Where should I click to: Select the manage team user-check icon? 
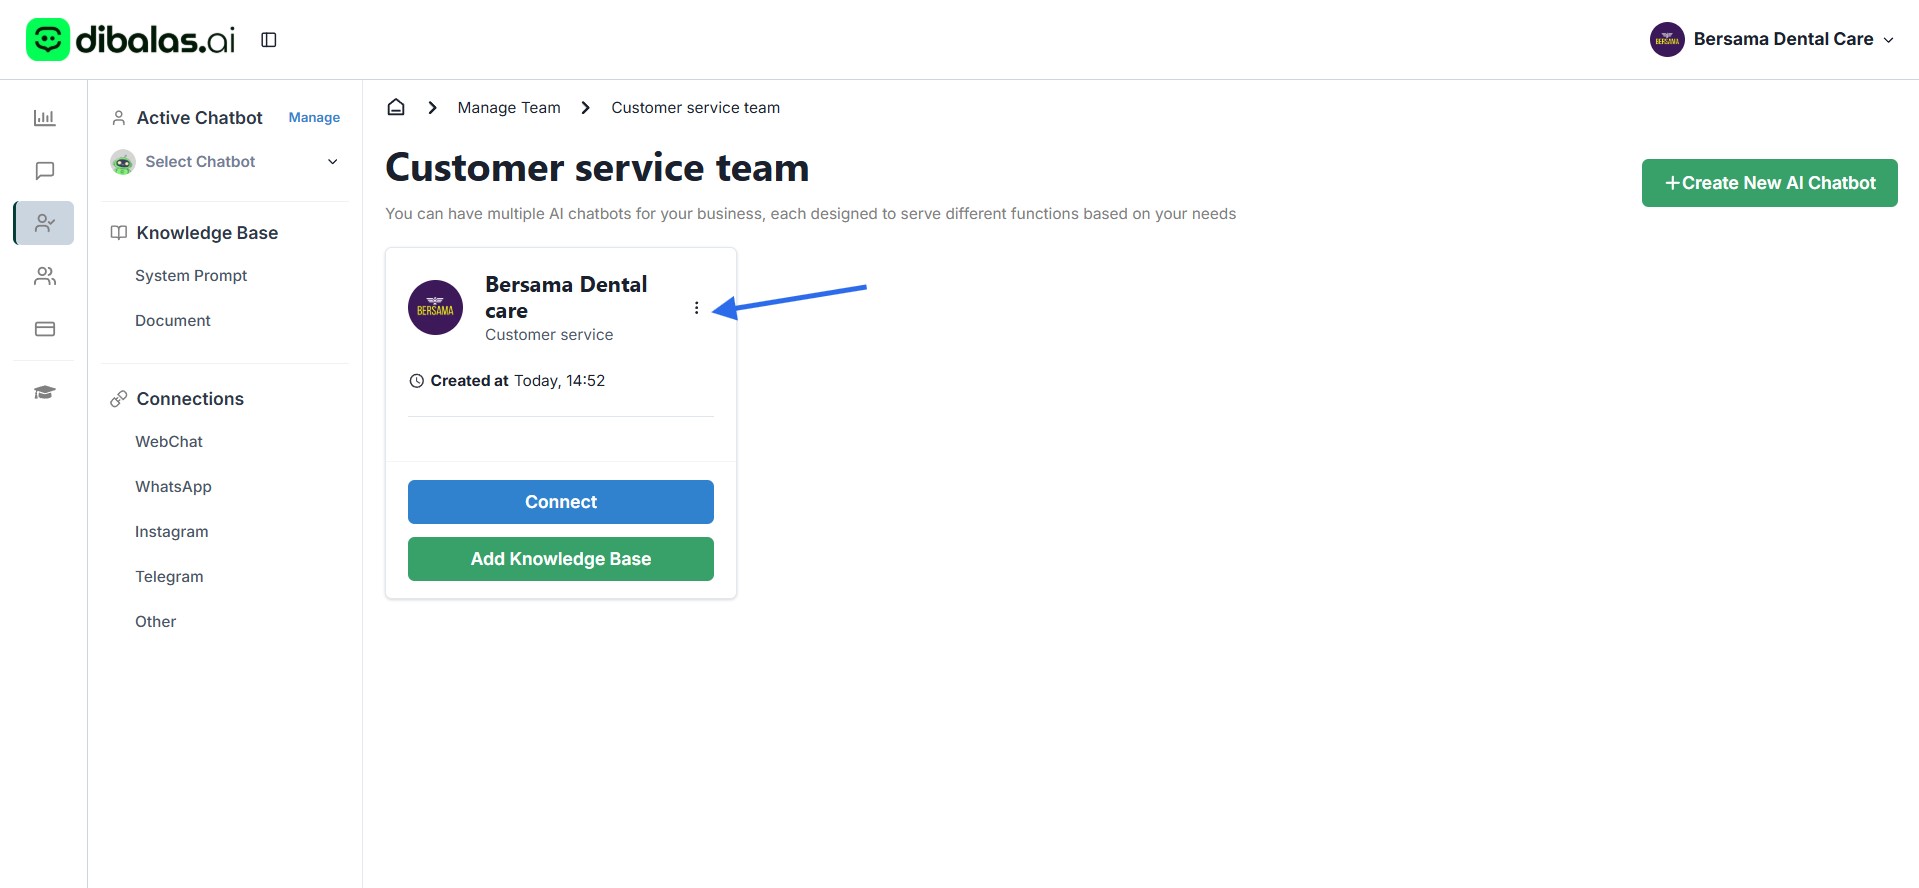tap(44, 223)
